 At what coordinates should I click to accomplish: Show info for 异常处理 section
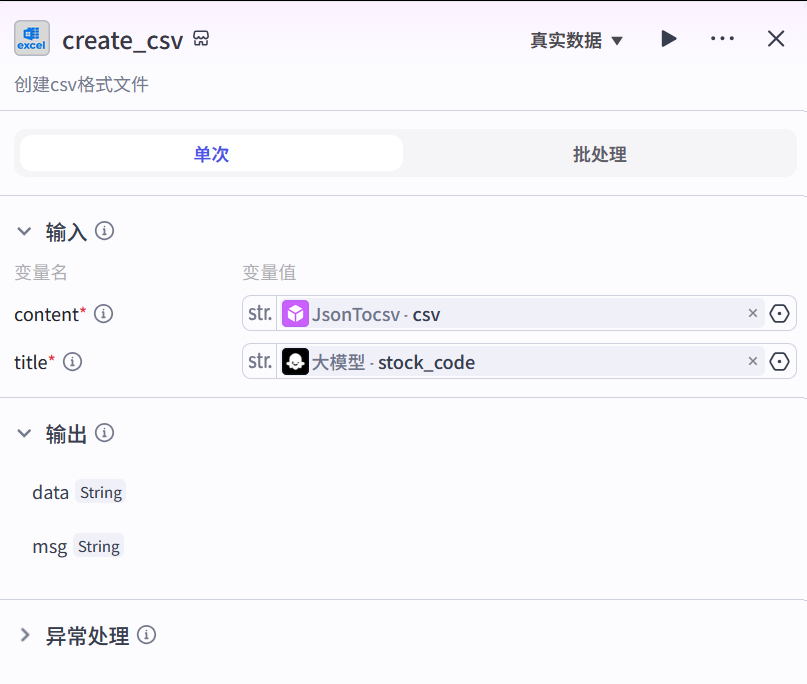point(147,635)
